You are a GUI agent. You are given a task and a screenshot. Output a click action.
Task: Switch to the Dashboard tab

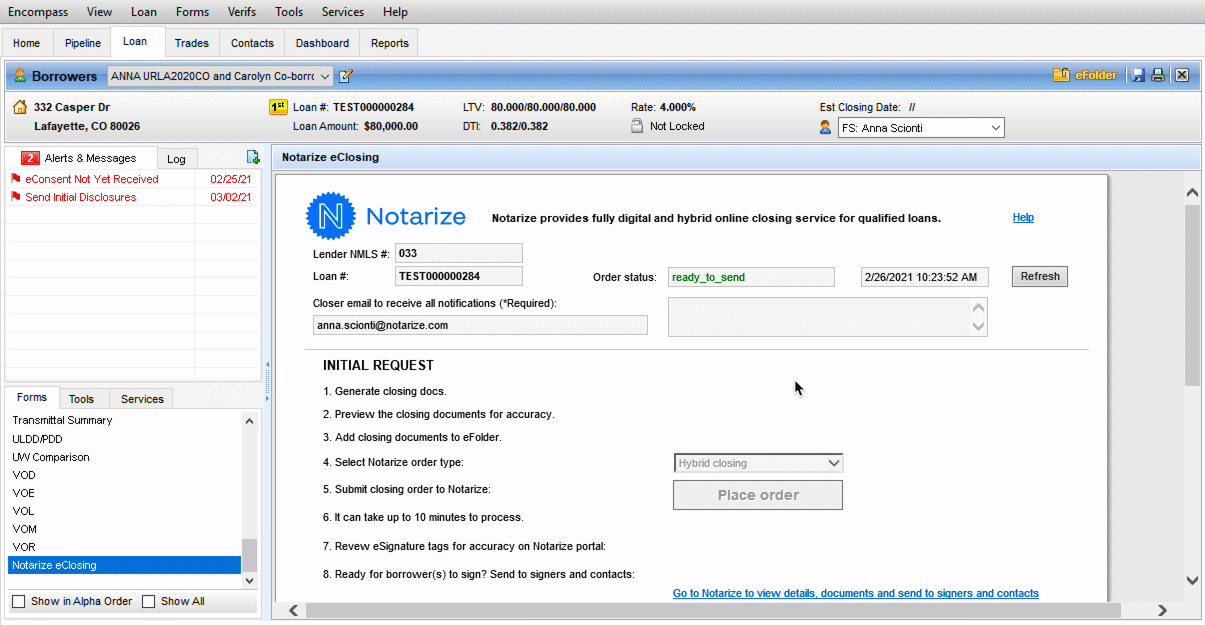click(322, 43)
